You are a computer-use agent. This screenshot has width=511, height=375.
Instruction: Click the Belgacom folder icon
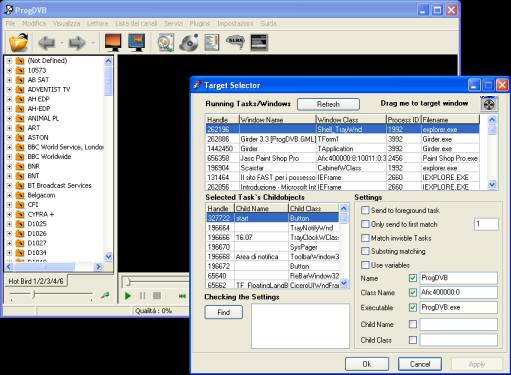pyautogui.click(x=20, y=195)
